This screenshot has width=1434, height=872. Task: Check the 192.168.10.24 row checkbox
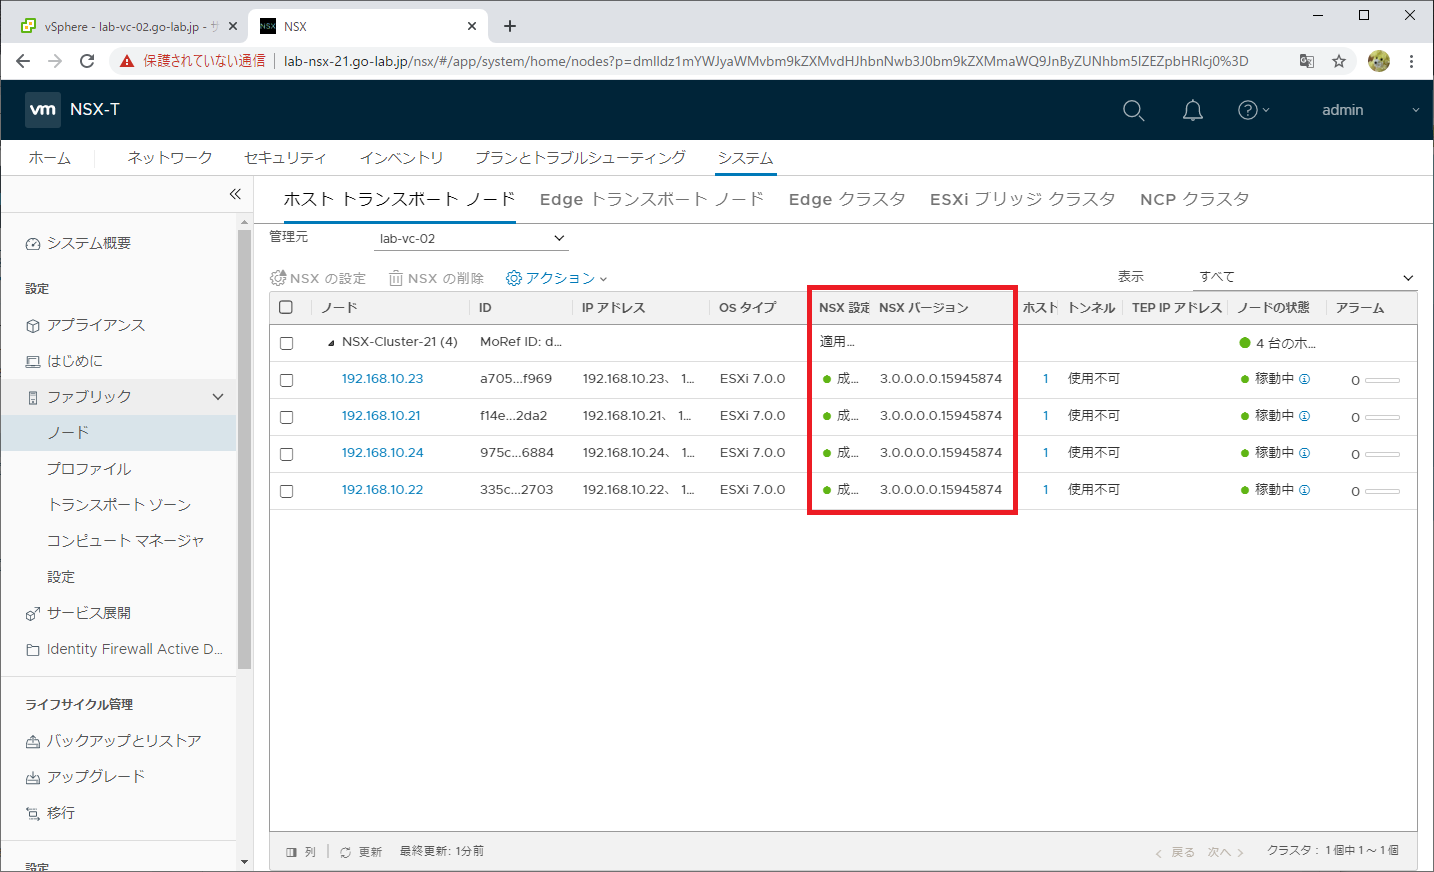(286, 454)
